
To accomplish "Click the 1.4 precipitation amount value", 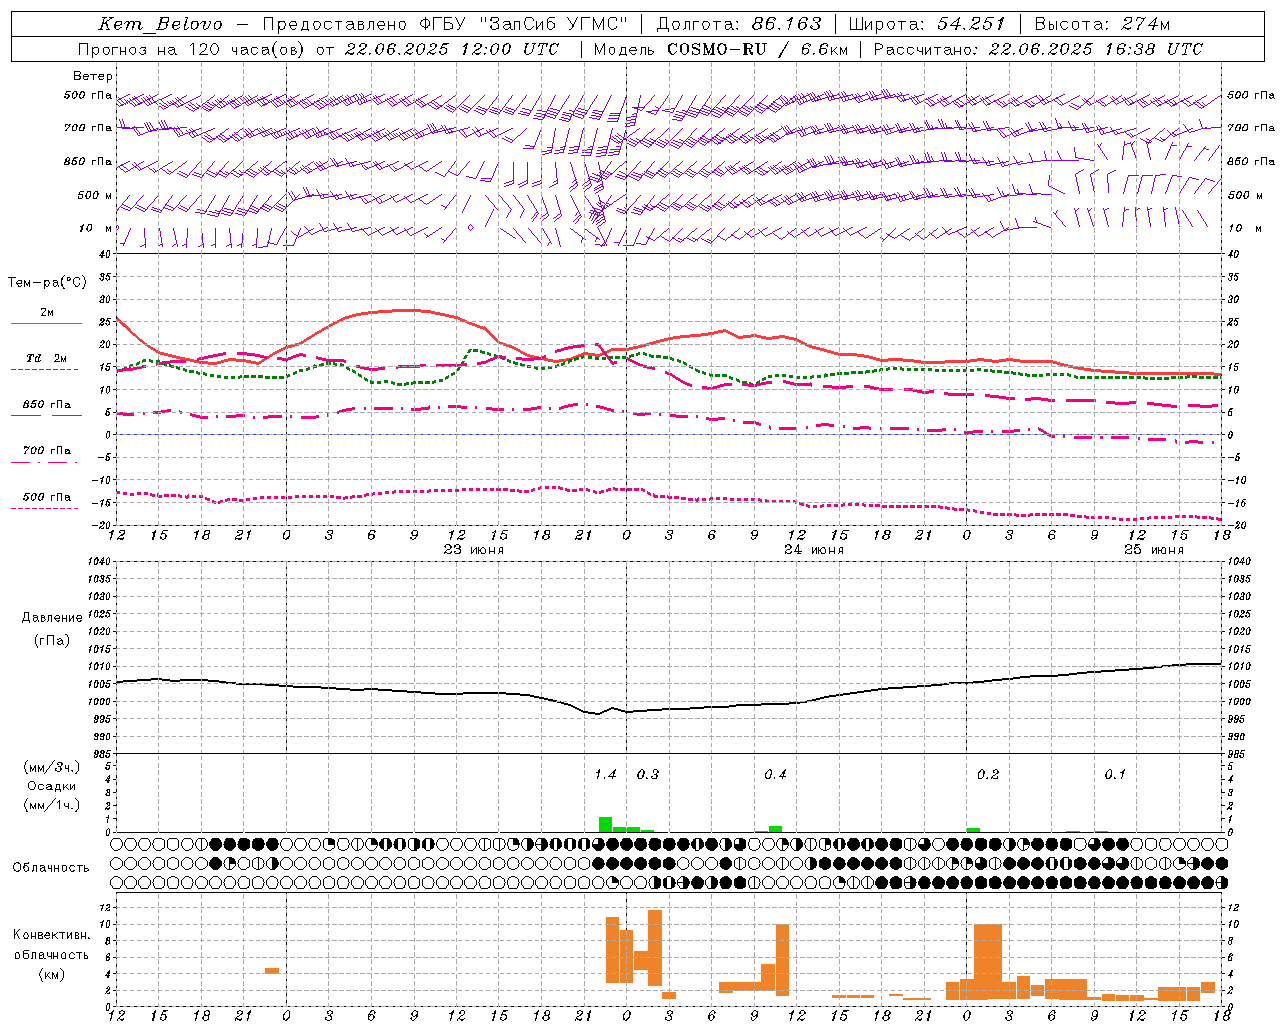I will [x=605, y=774].
